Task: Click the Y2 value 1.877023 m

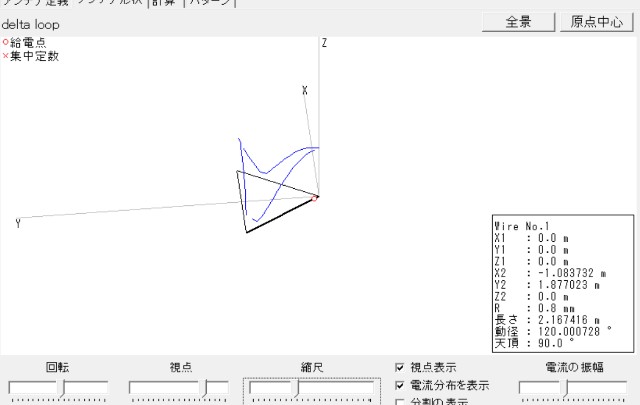Action: [569, 285]
